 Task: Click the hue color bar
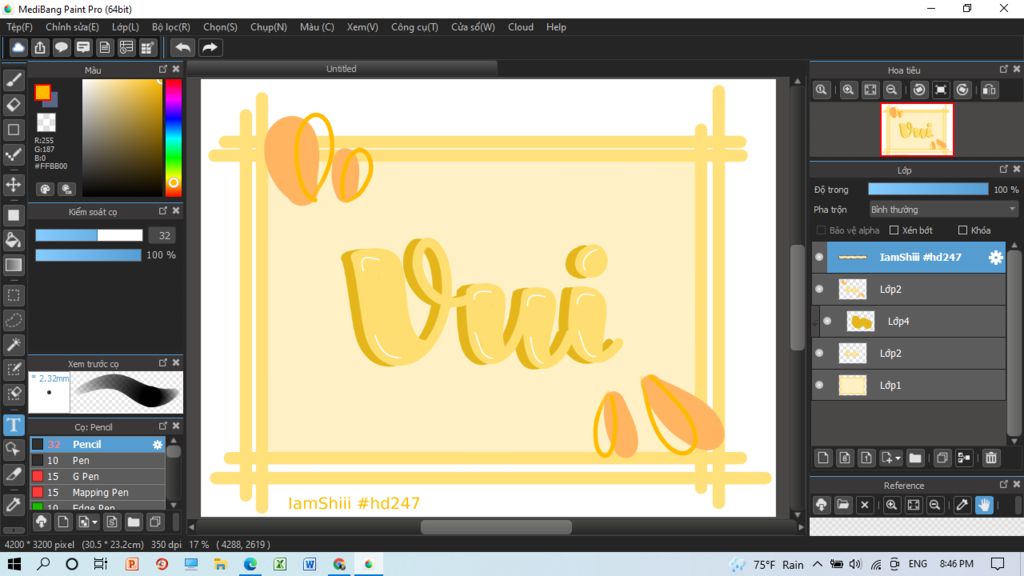pyautogui.click(x=173, y=137)
